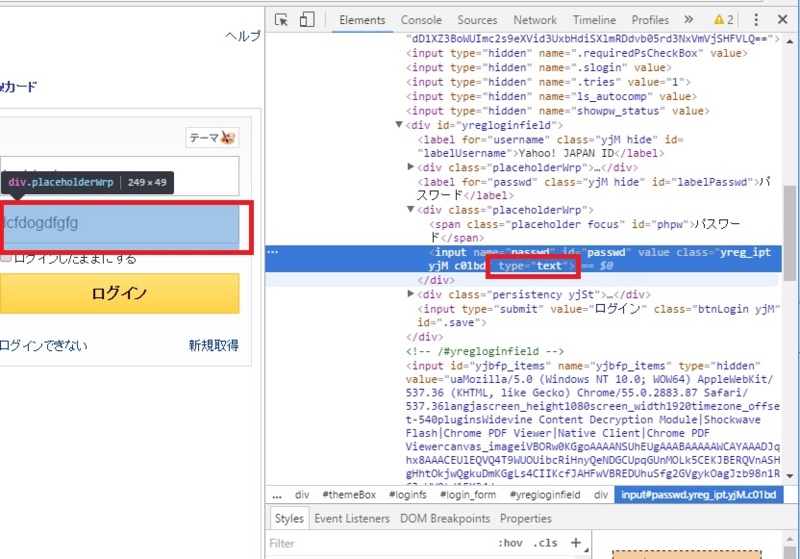Select the input name="ls_autocomp" line
The image size is (800, 559).
coord(552,96)
